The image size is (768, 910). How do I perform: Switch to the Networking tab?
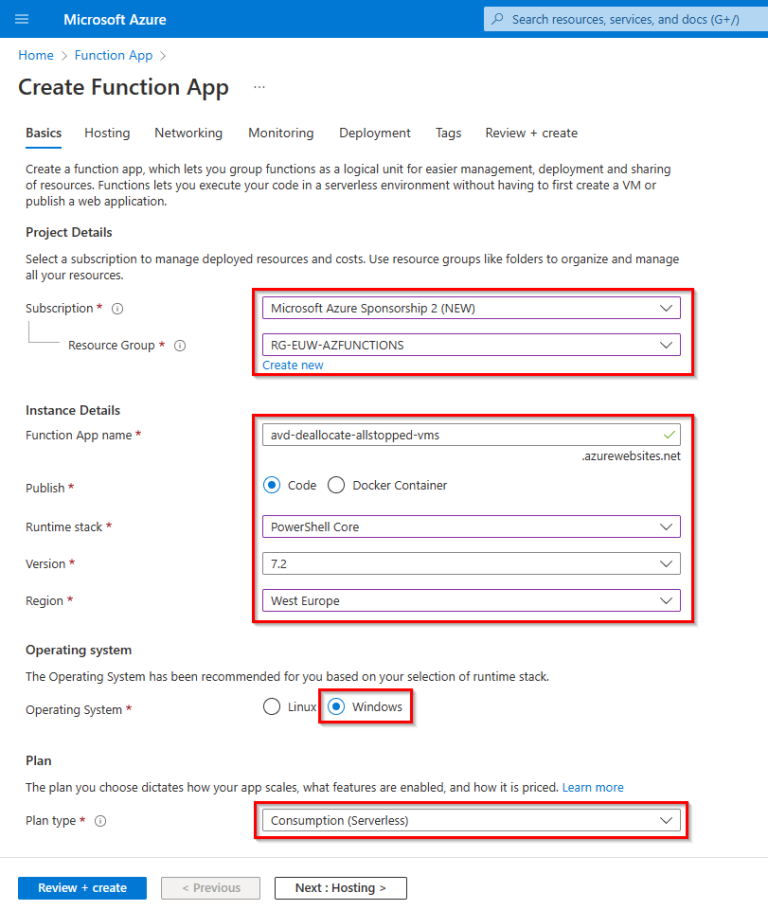pos(188,133)
